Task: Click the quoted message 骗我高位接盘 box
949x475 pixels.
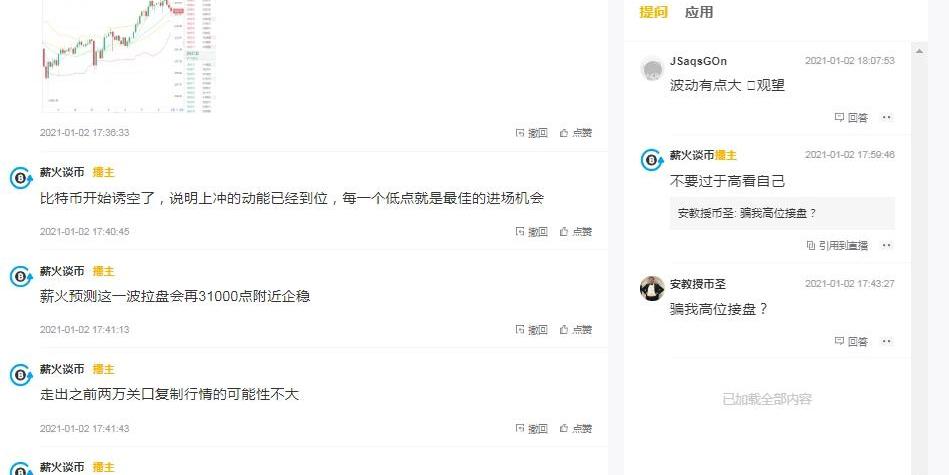Action: [x=781, y=213]
